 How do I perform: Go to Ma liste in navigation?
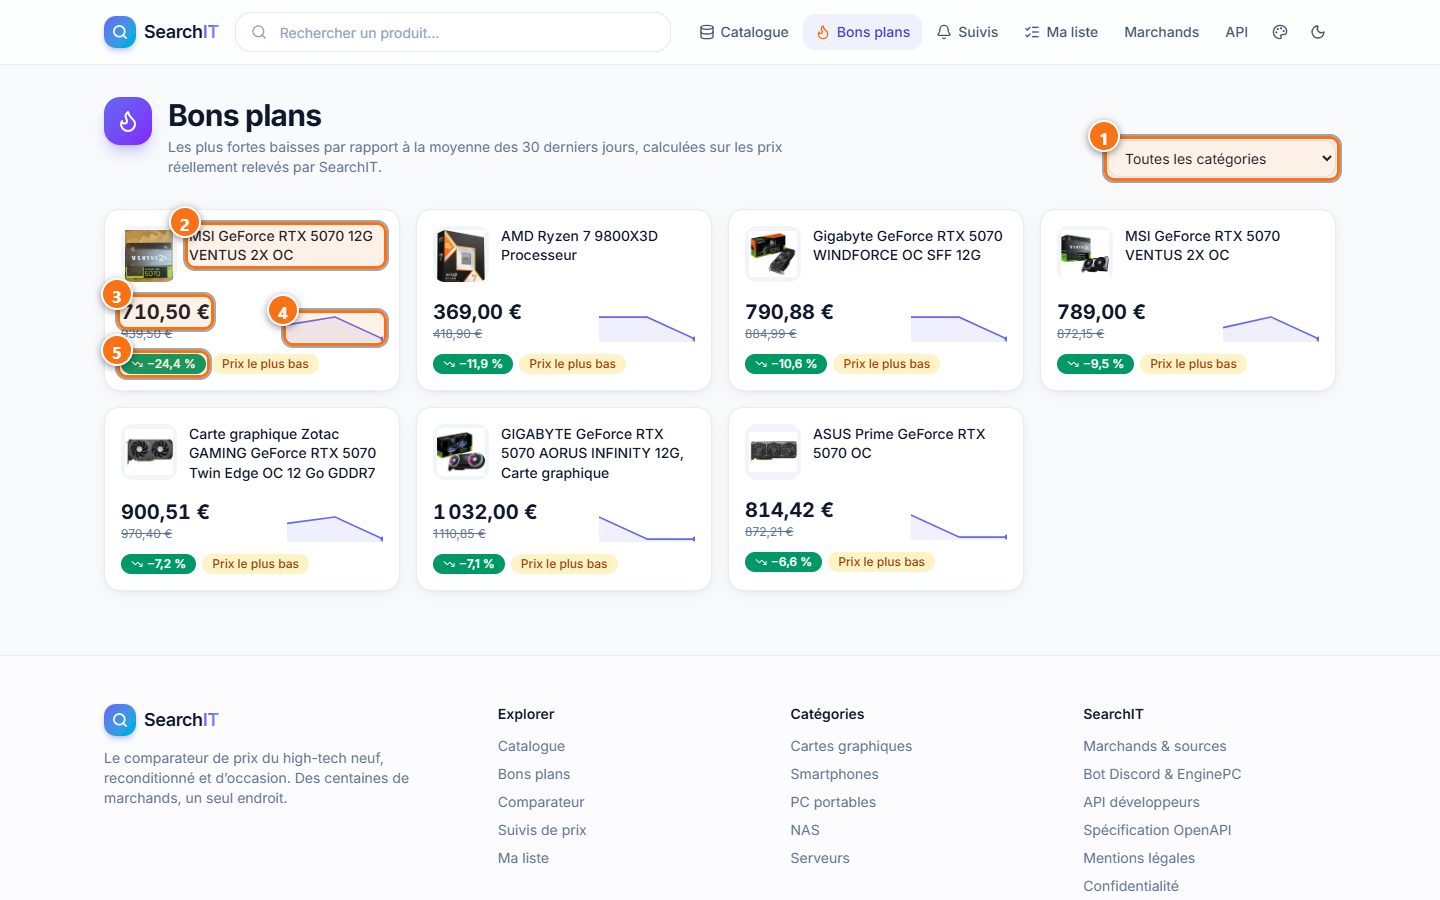coord(1061,32)
